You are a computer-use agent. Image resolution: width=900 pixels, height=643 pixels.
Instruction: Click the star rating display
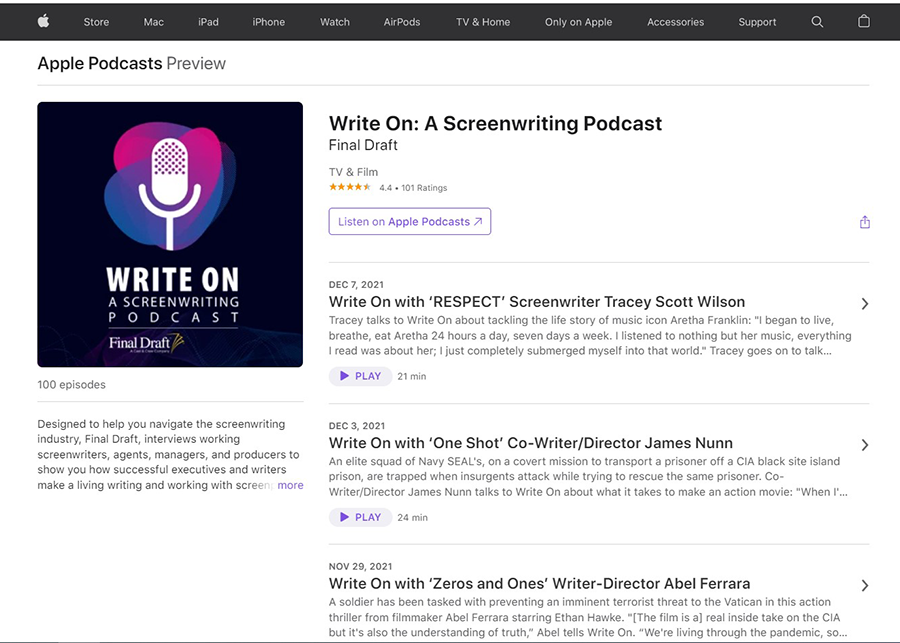point(350,187)
